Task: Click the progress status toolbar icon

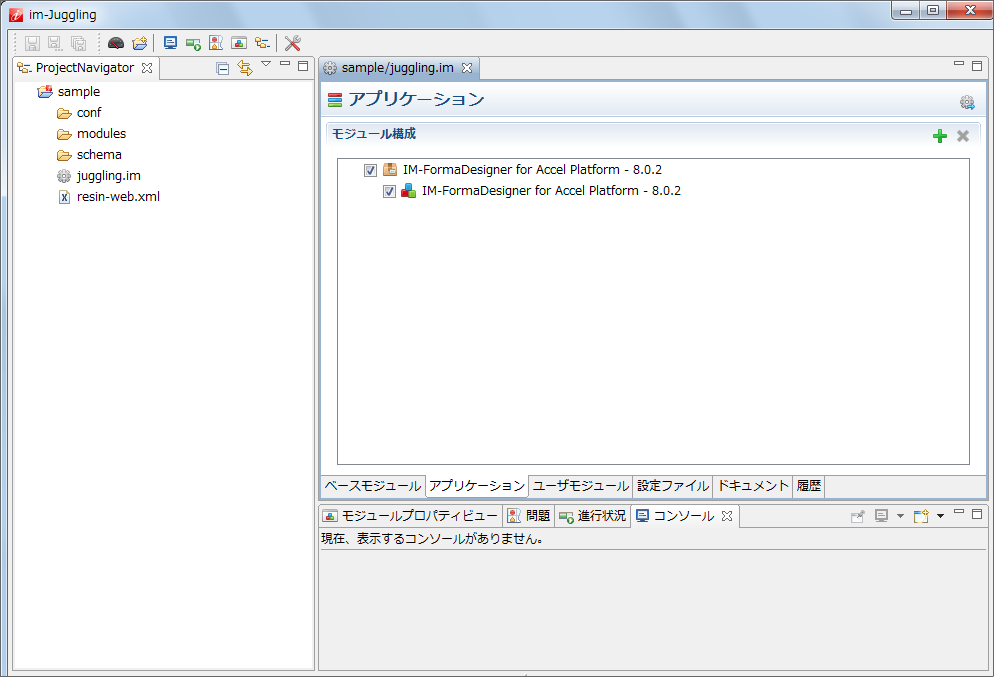Action: pyautogui.click(x=193, y=43)
